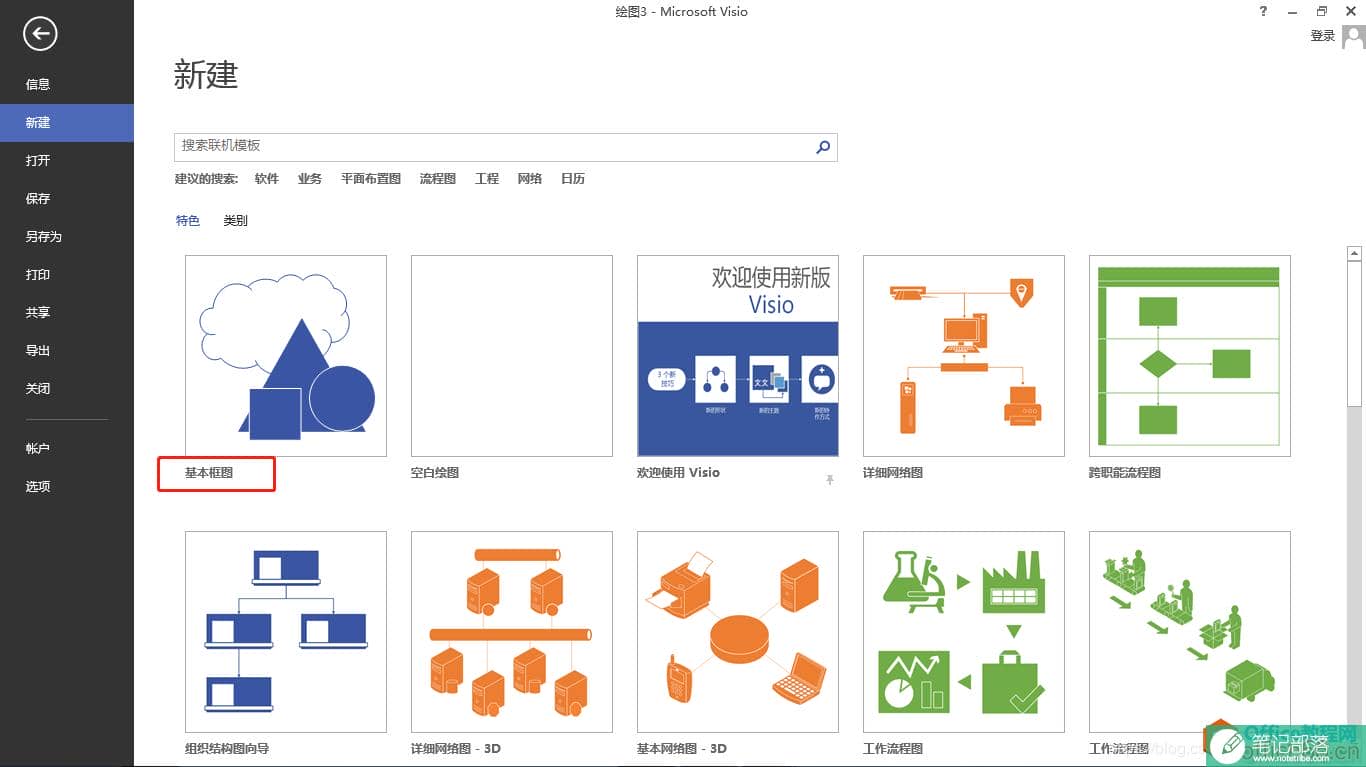Select the 跨职能流程图 template thumbnail
This screenshot has width=1366, height=767.
1190,356
